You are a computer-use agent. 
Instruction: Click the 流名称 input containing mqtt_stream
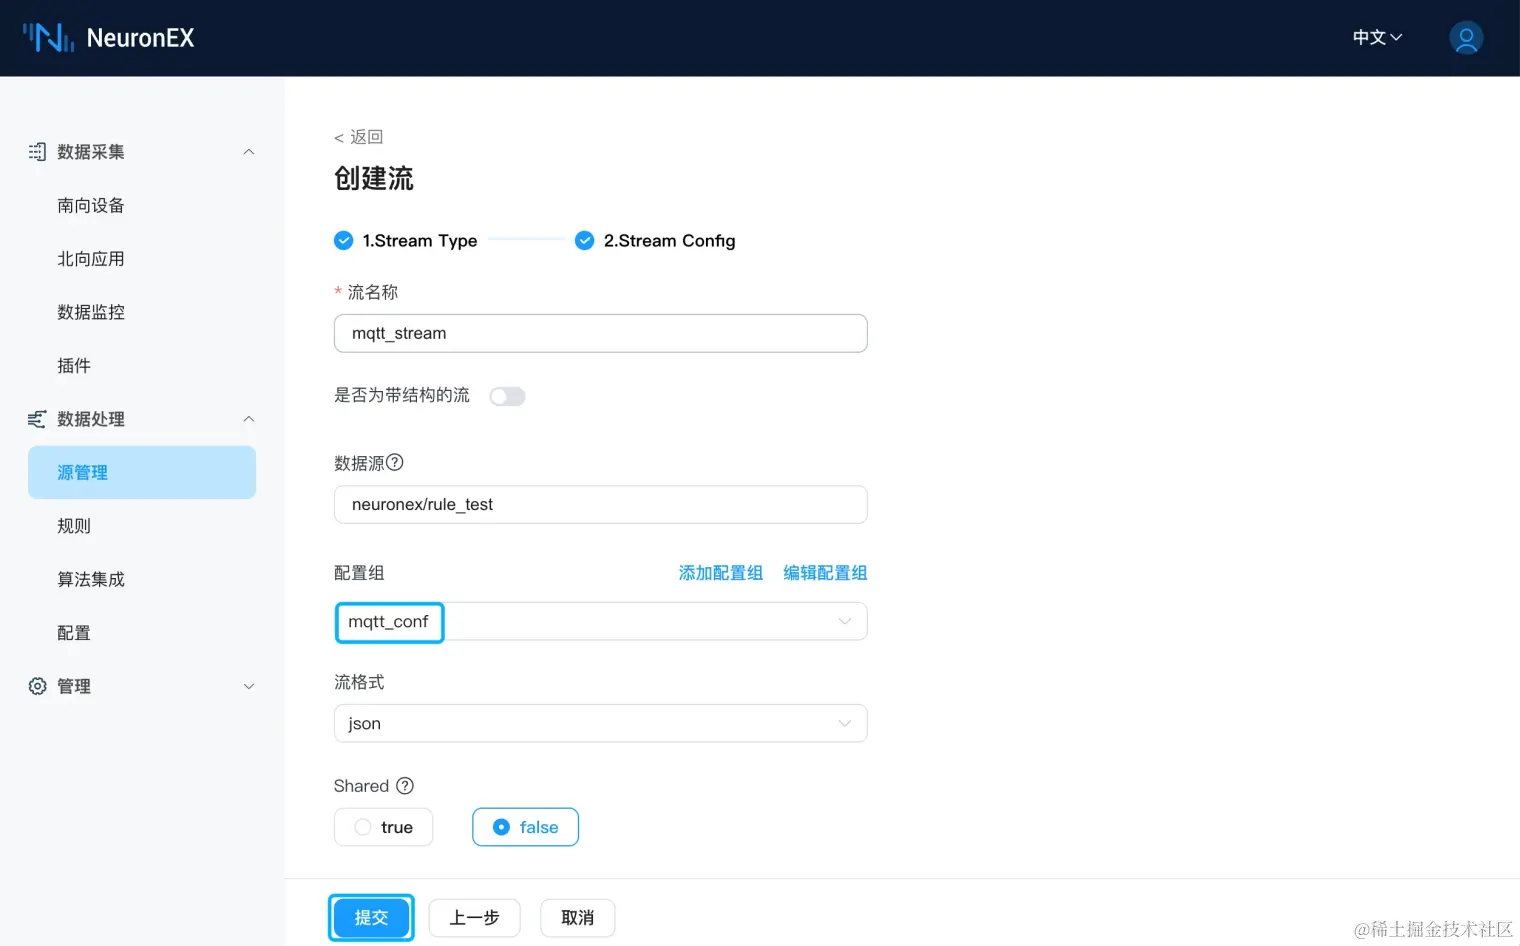pos(600,333)
